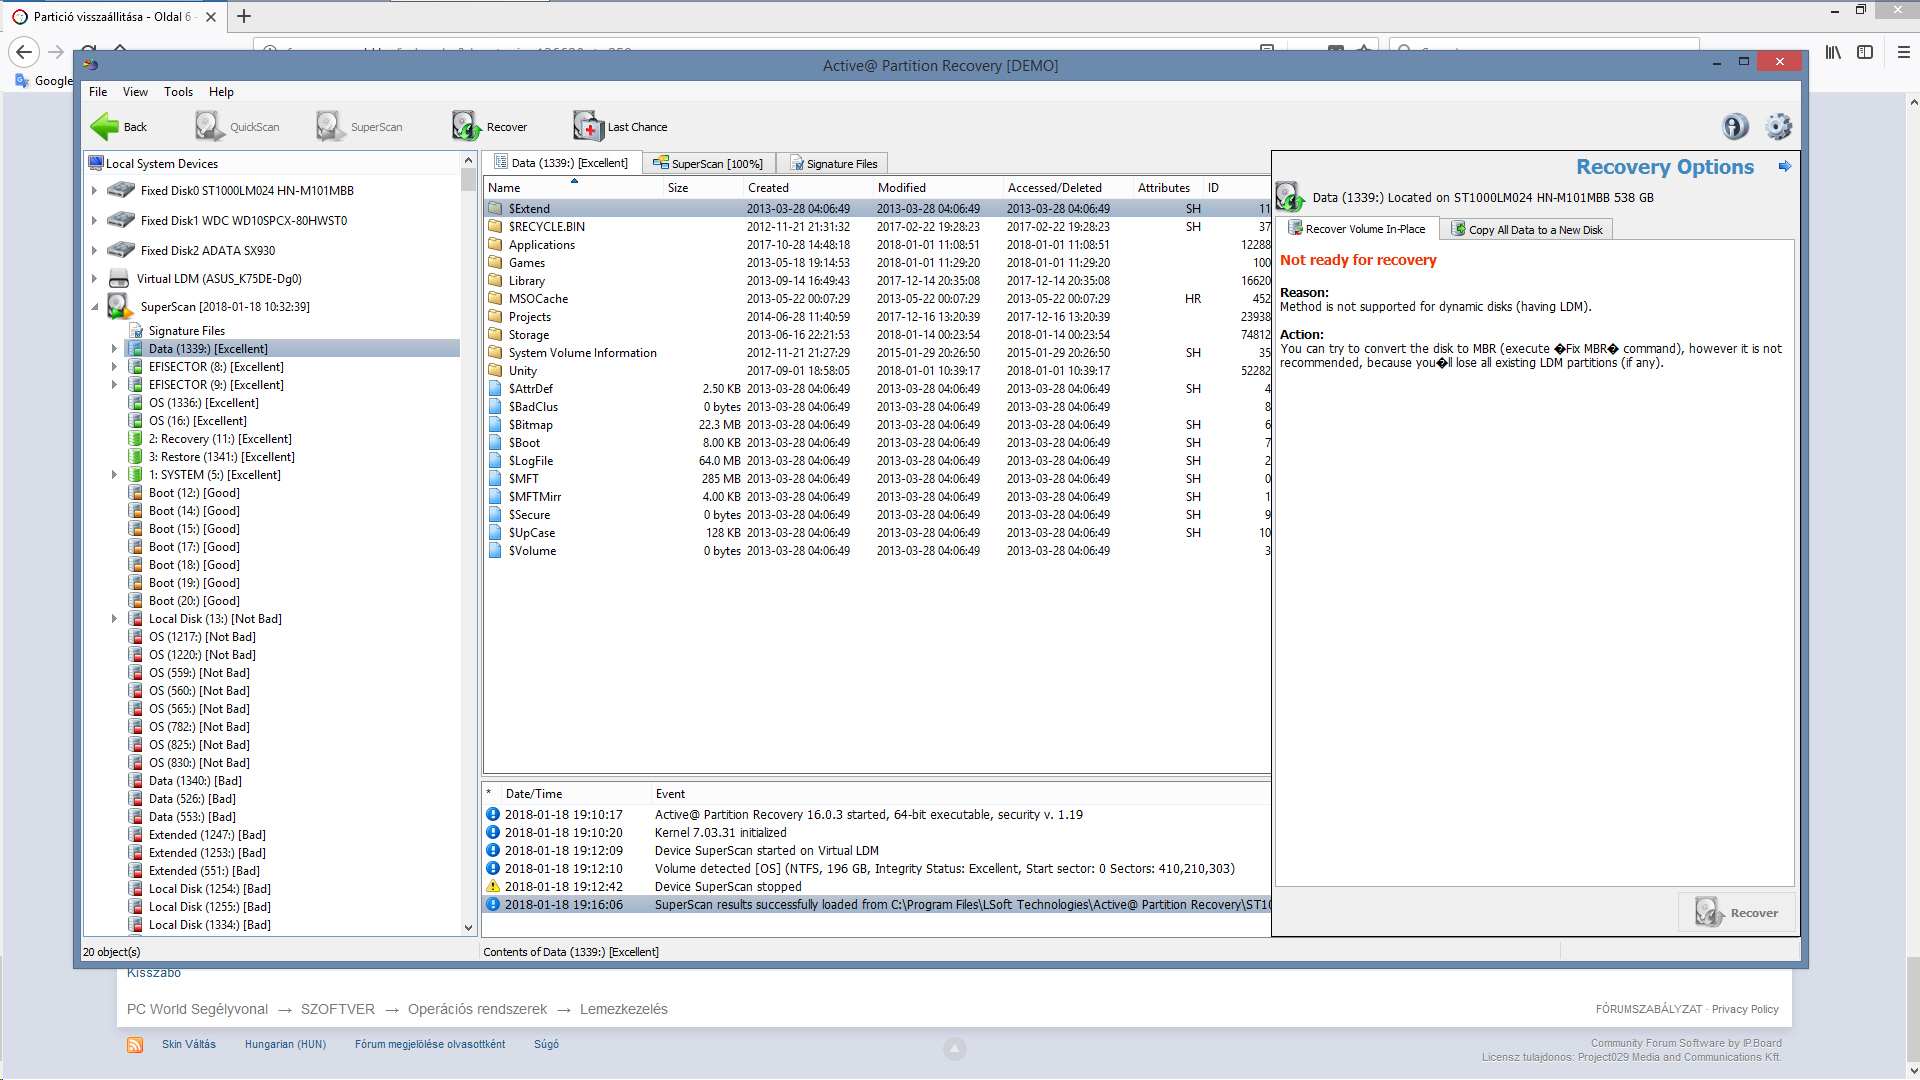This screenshot has height=1080, width=1920.
Task: Select the Signature Files tree icon
Action: [x=137, y=331]
